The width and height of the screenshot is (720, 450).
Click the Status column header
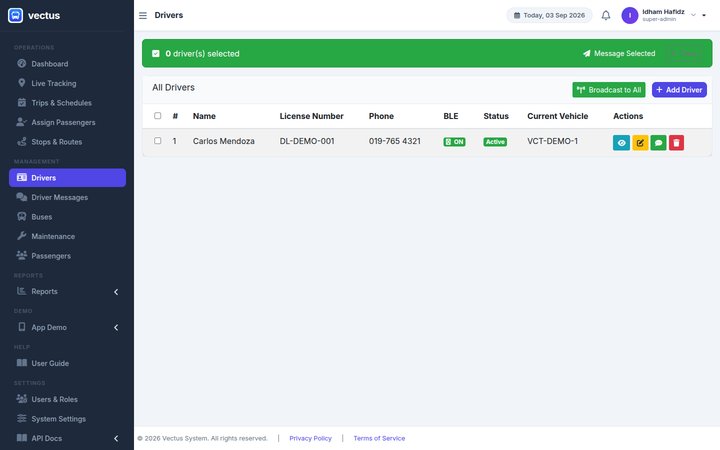[x=496, y=116]
